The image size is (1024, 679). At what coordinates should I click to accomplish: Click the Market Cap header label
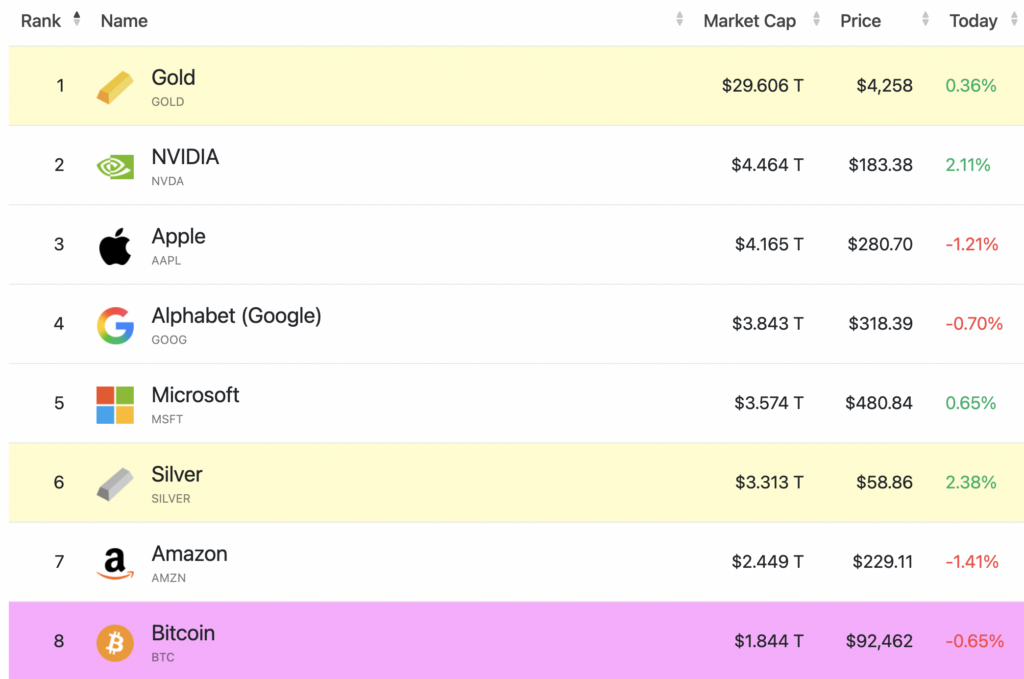point(750,21)
